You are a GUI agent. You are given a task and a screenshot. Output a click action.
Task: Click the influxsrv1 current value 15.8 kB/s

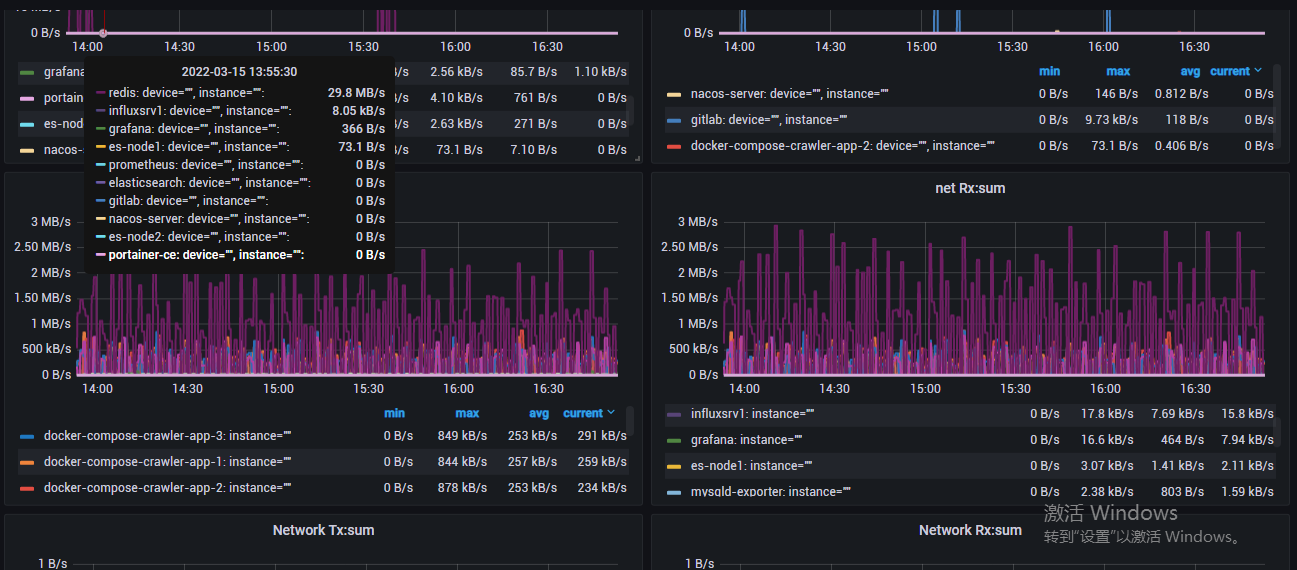[1248, 413]
